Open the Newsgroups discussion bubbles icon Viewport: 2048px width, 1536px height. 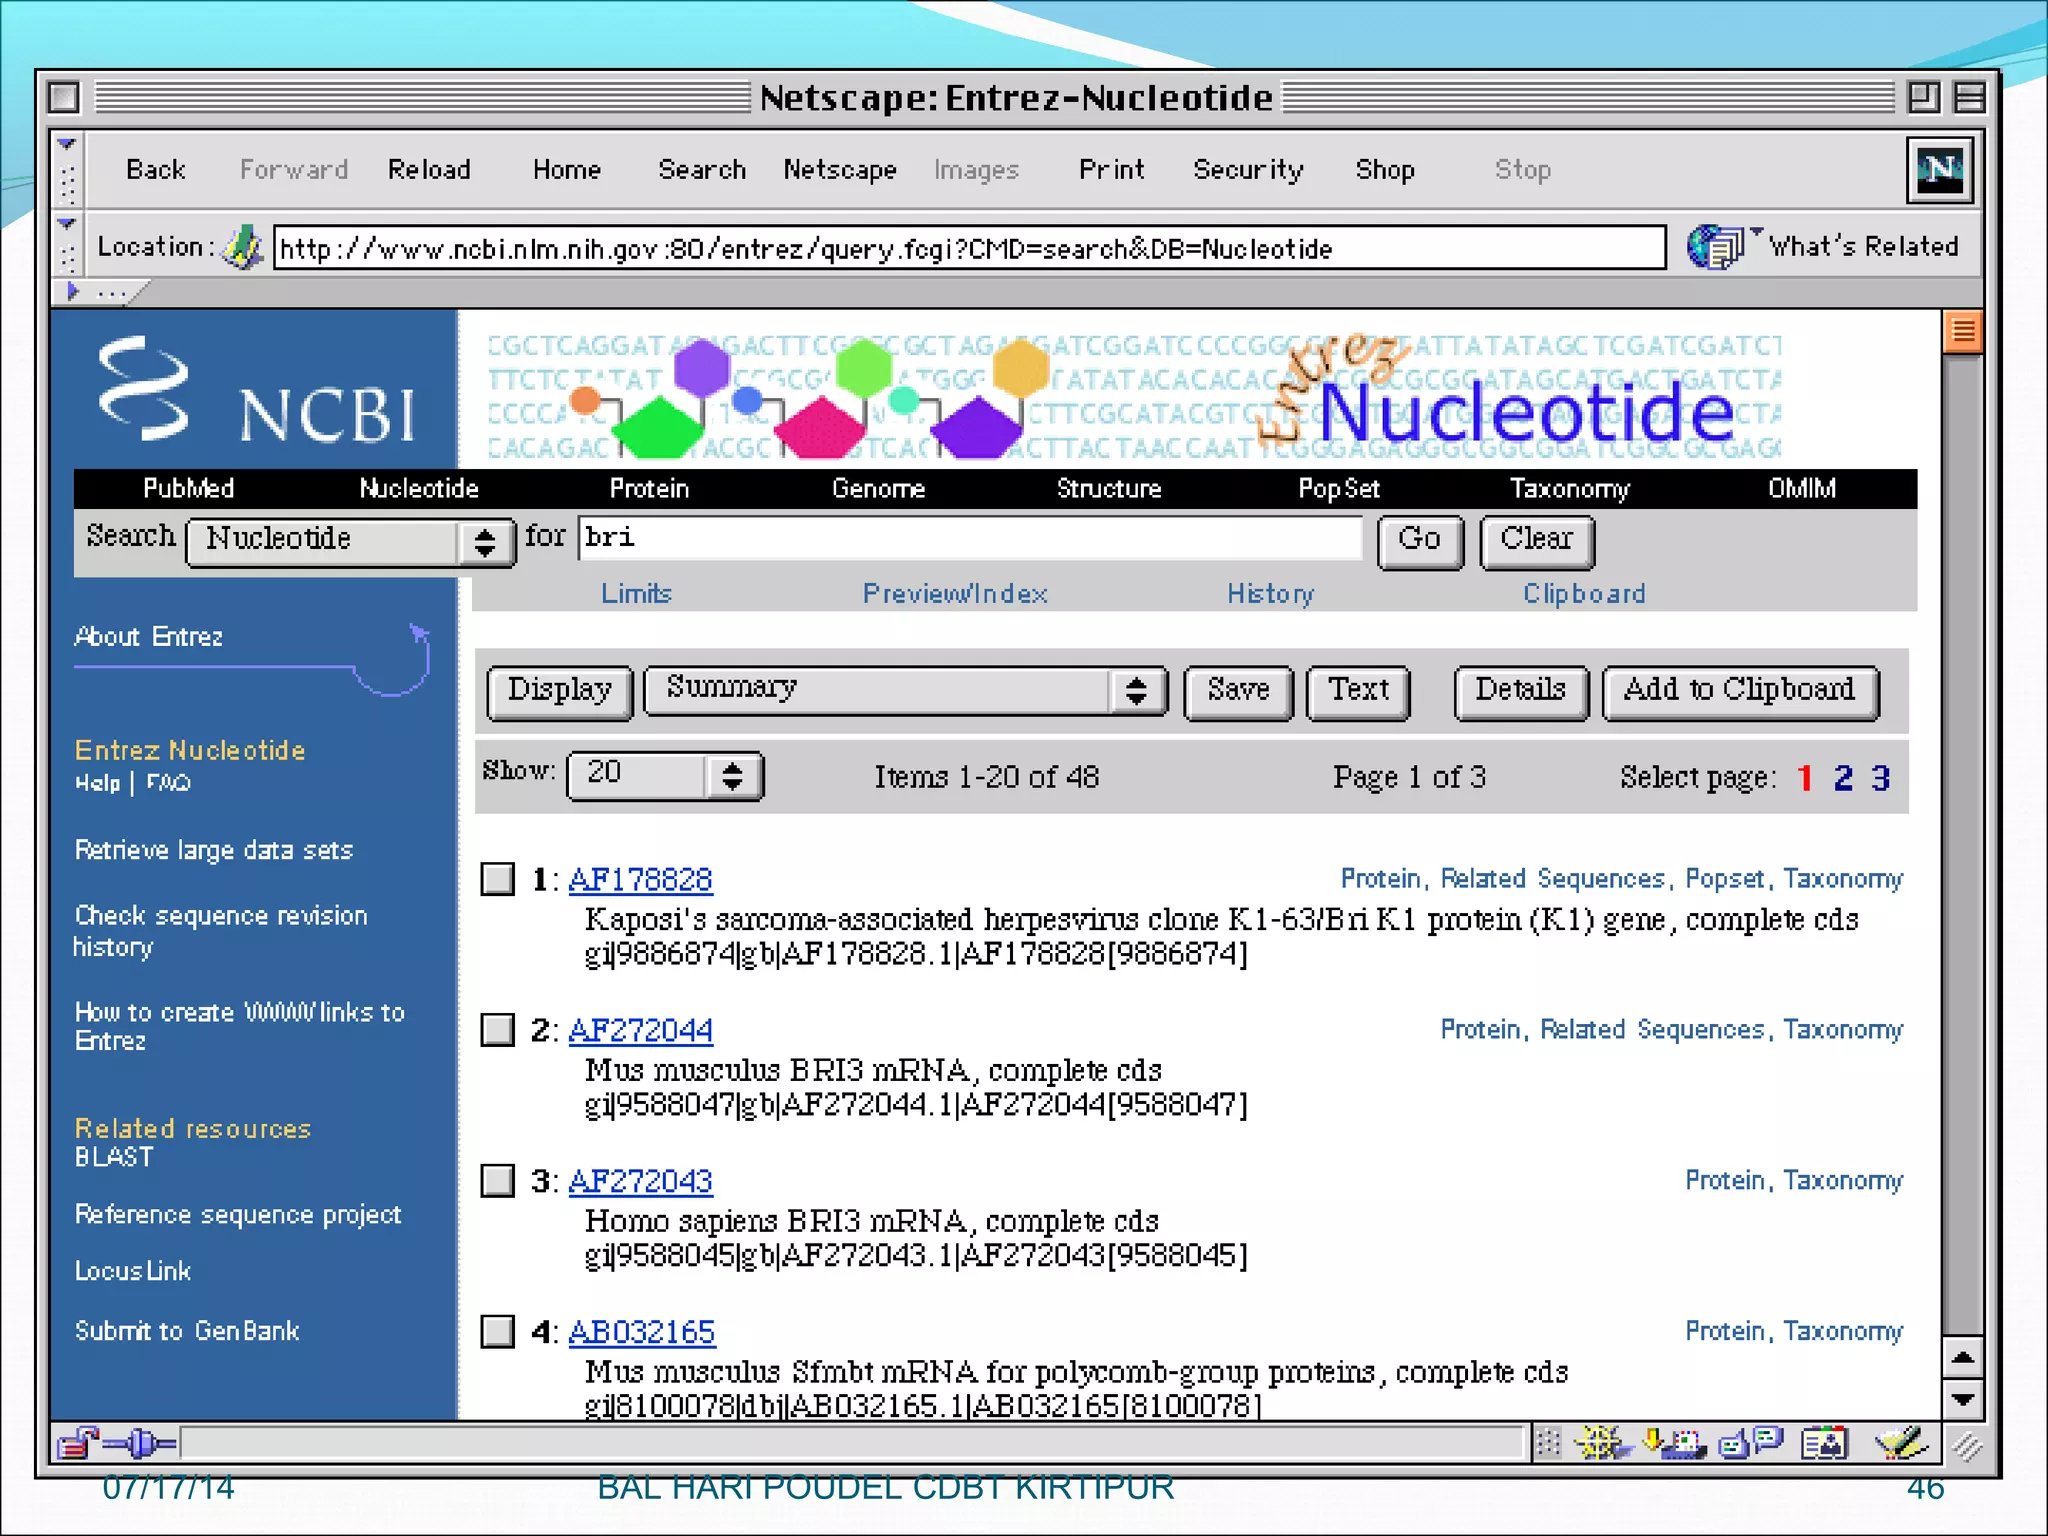coord(1750,1443)
